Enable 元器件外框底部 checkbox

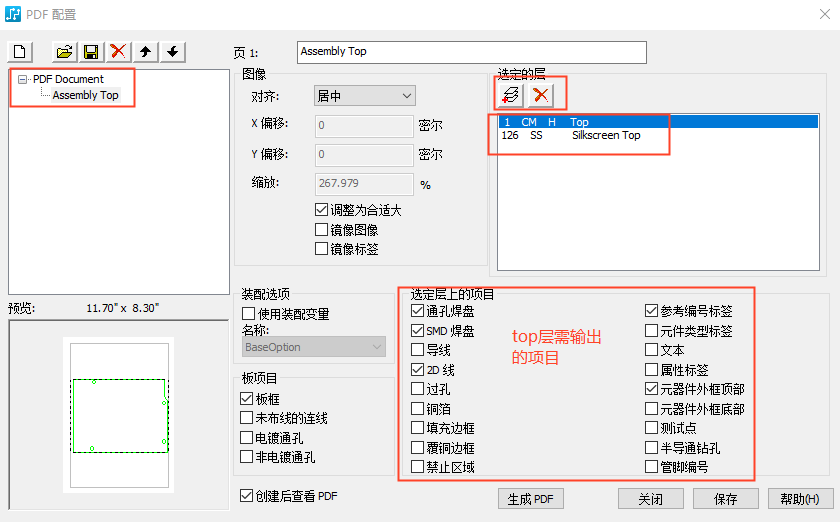point(651,409)
